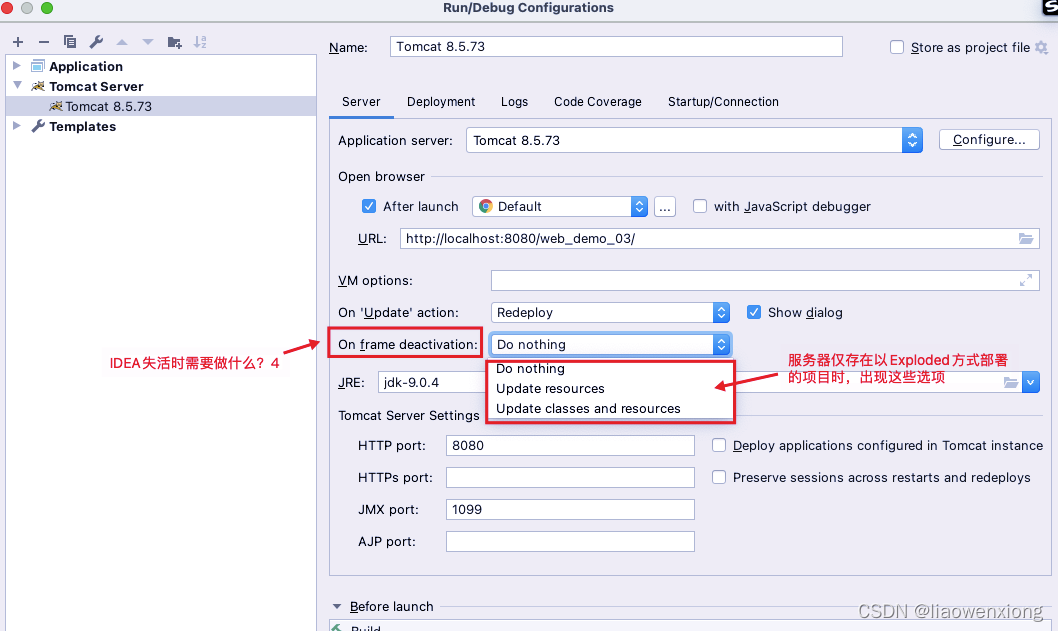1058x631 pixels.
Task: Expand the Application tree node
Action: coord(17,65)
